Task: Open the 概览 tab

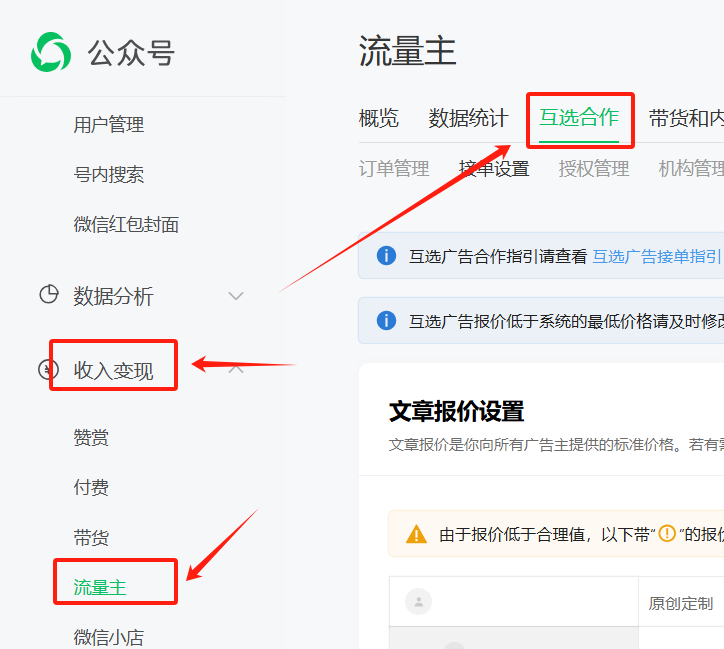Action: 379,118
